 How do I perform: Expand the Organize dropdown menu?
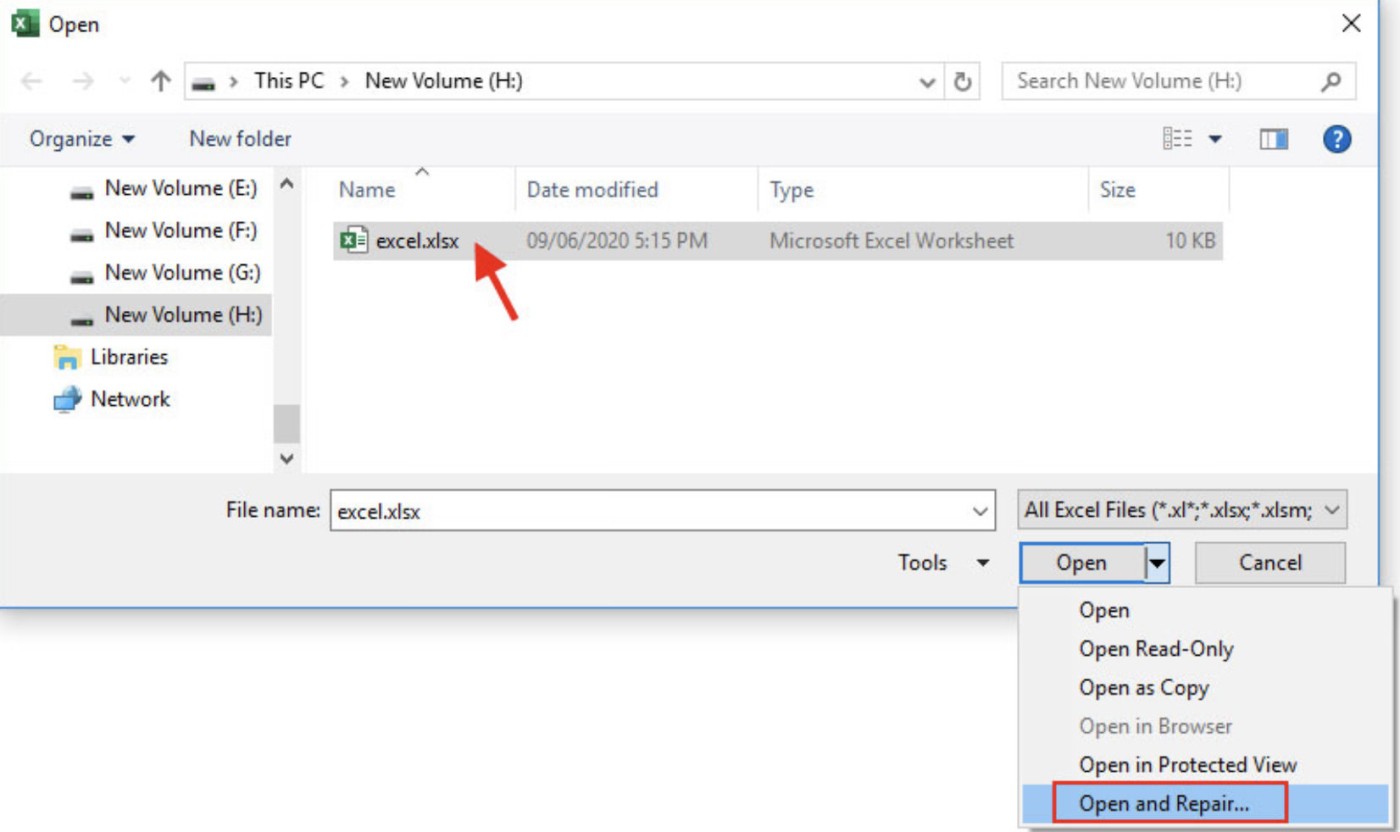[x=82, y=139]
